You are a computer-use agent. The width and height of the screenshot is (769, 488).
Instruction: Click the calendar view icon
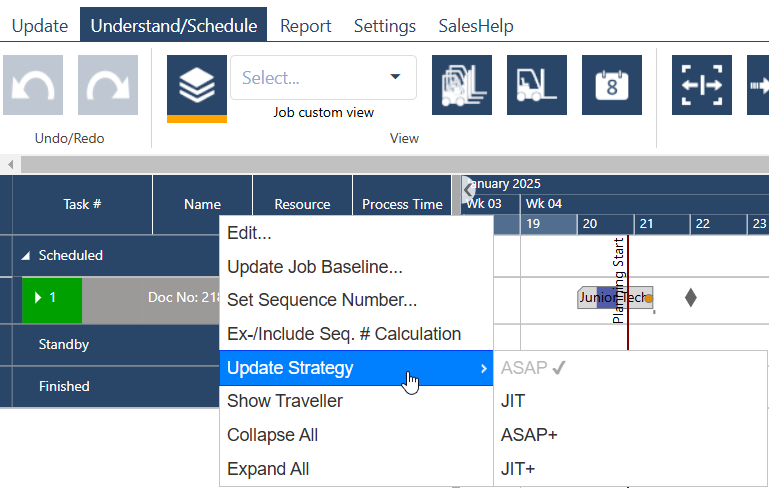pyautogui.click(x=612, y=85)
